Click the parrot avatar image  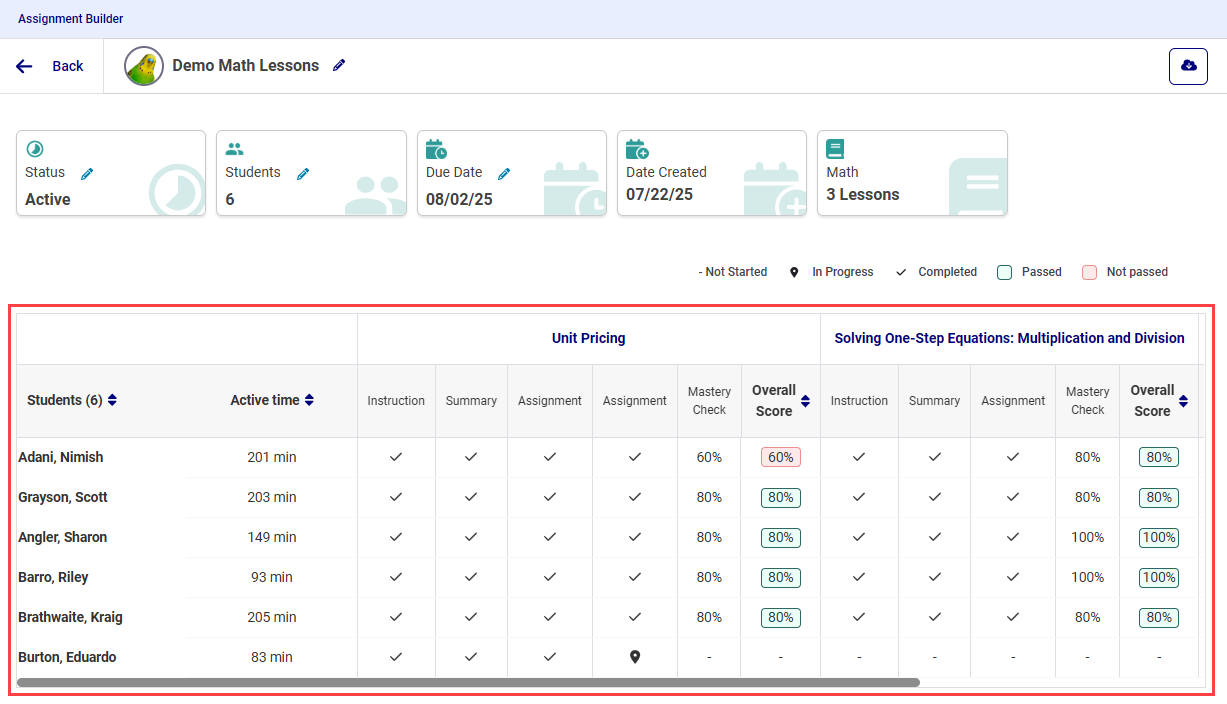point(144,66)
